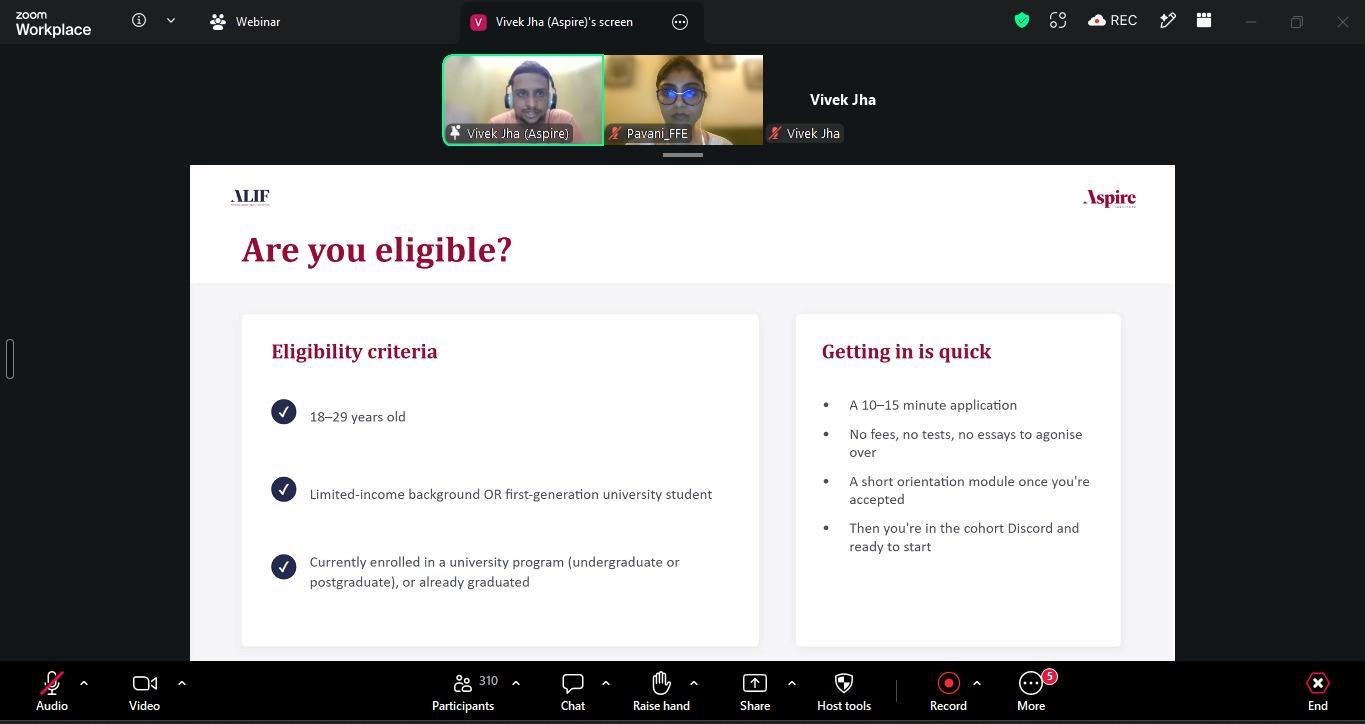Select Pavani_FFE video thumbnail
The image size is (1365, 724).
[x=684, y=100]
